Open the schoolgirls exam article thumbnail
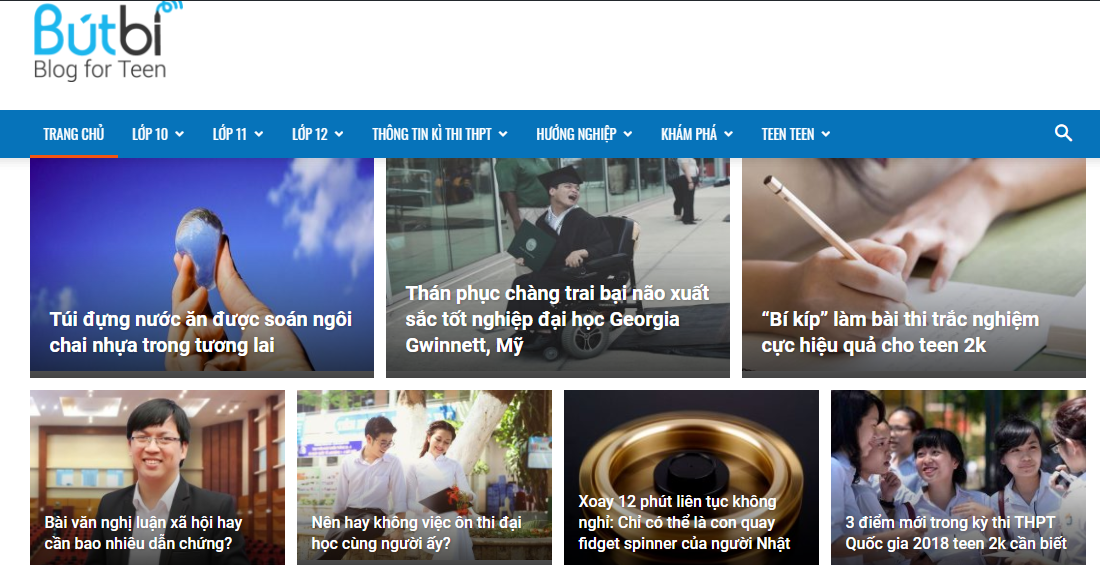This screenshot has width=1100, height=581. pyautogui.click(x=958, y=477)
